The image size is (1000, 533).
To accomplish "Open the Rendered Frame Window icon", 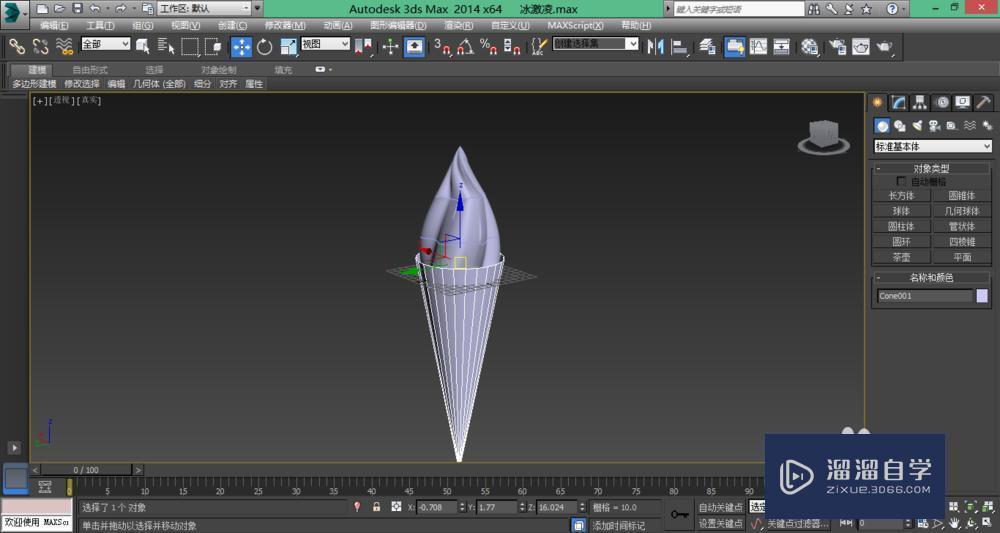I will tap(860, 46).
